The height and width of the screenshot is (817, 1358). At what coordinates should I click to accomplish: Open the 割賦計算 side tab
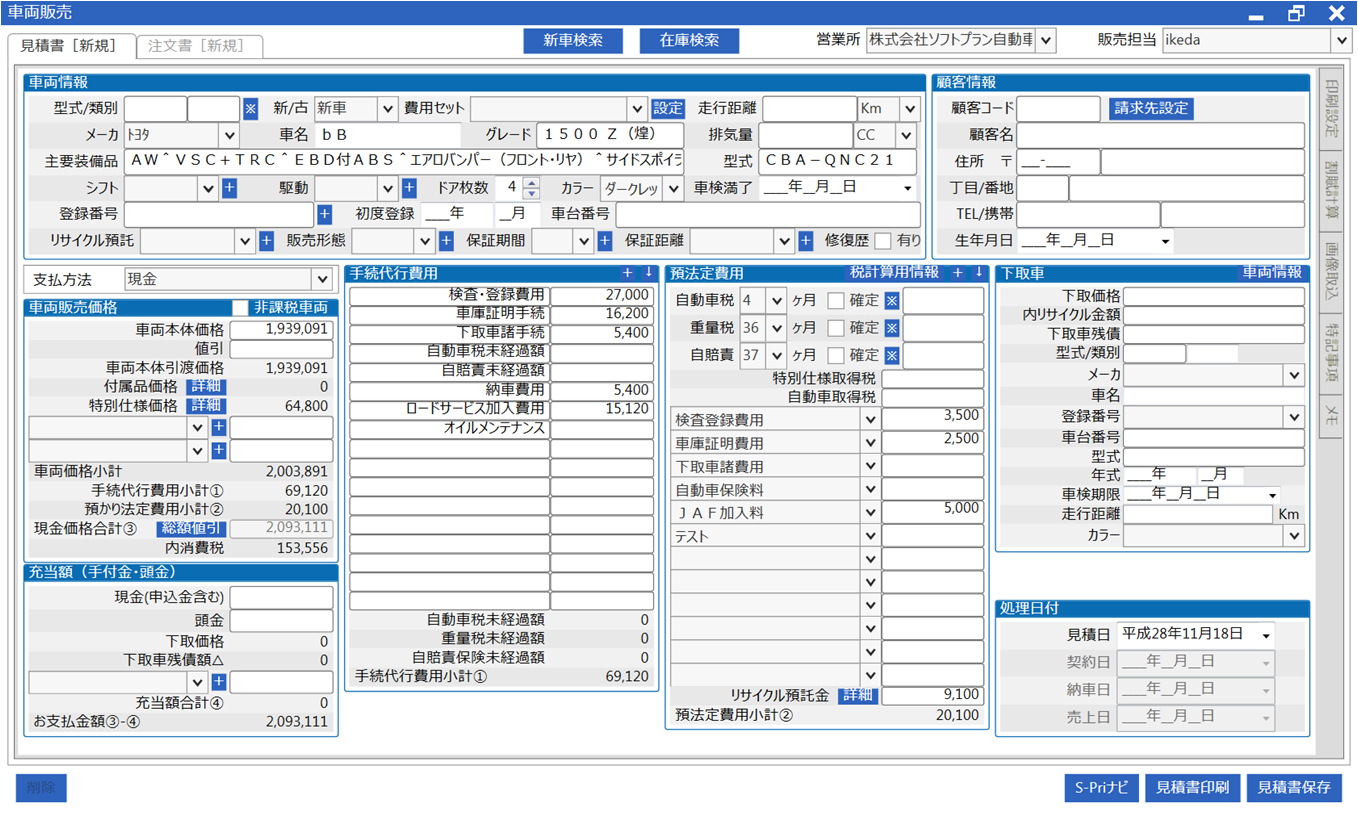tap(1330, 190)
